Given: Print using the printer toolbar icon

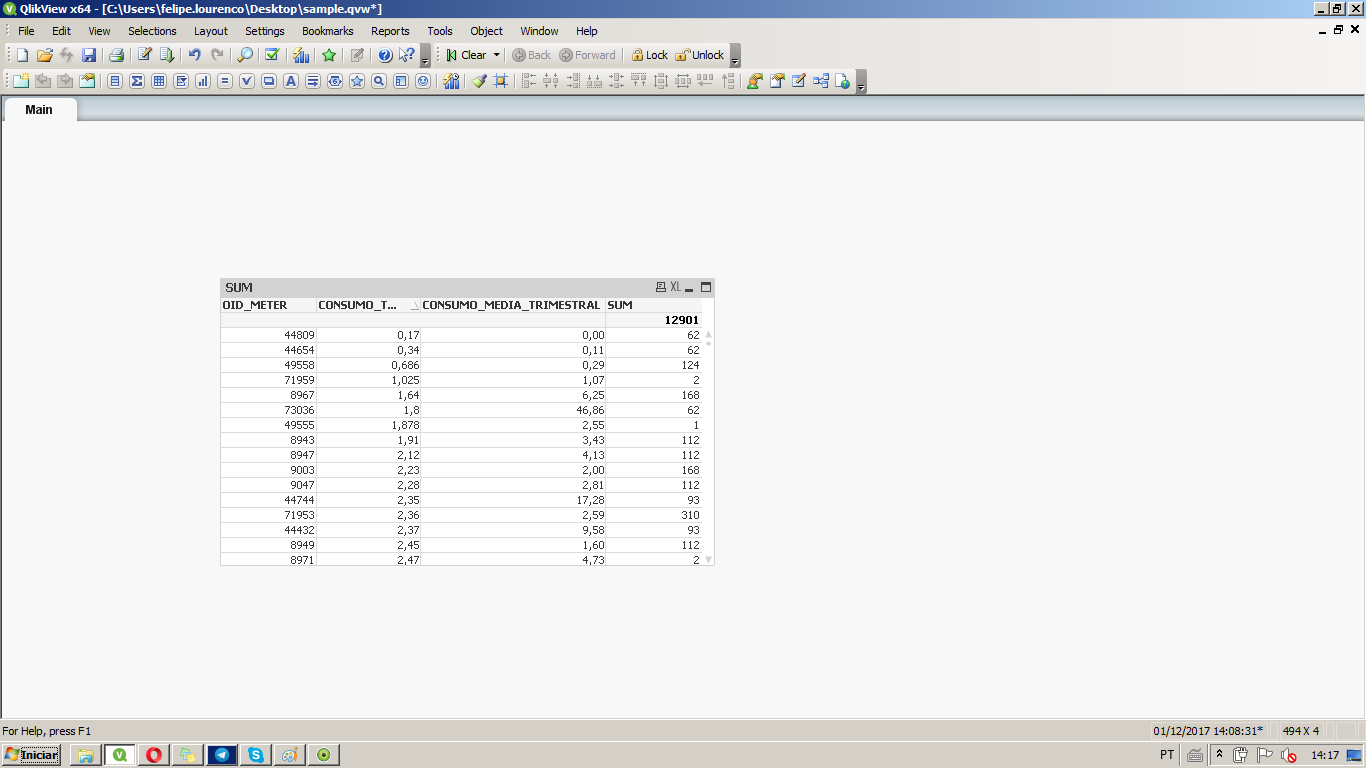Looking at the screenshot, I should click(x=116, y=55).
